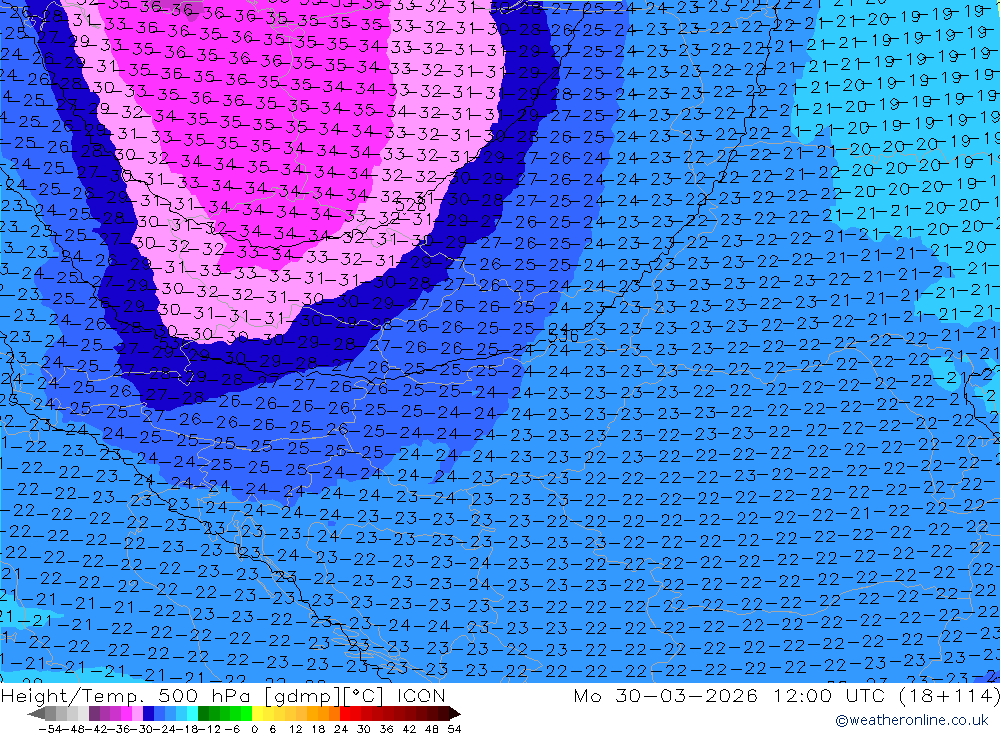Click the '(18+114)' forecast run text

(x=949, y=695)
